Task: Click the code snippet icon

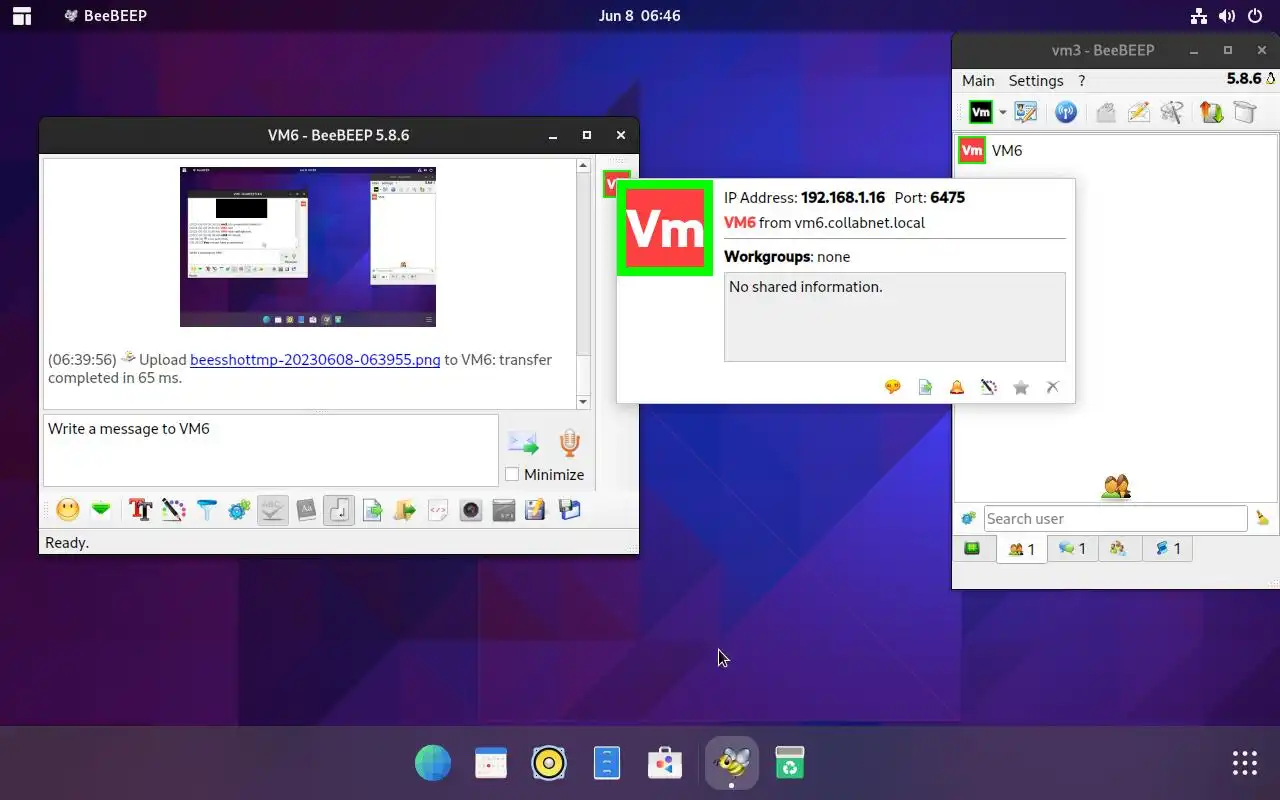Action: 438,510
